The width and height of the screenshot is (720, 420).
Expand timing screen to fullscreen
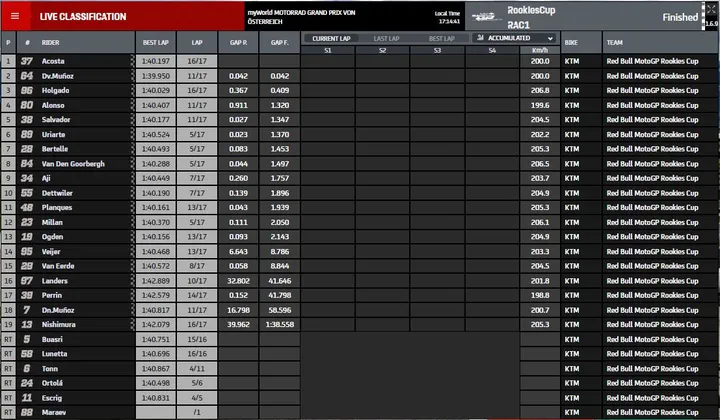[713, 7]
